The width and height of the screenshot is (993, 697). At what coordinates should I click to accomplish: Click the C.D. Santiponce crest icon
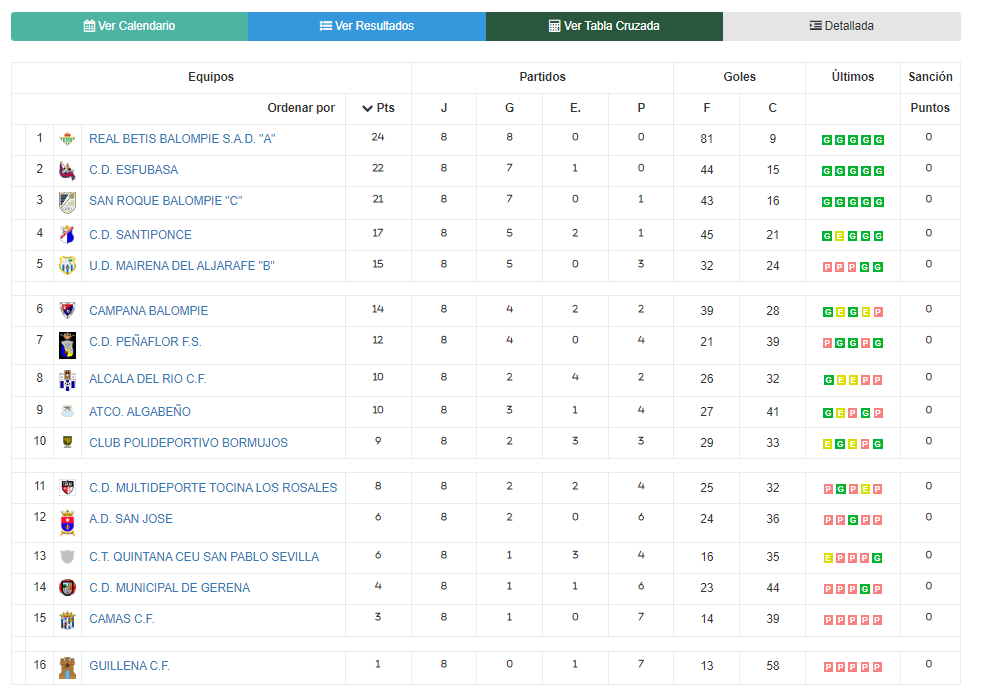(67, 235)
